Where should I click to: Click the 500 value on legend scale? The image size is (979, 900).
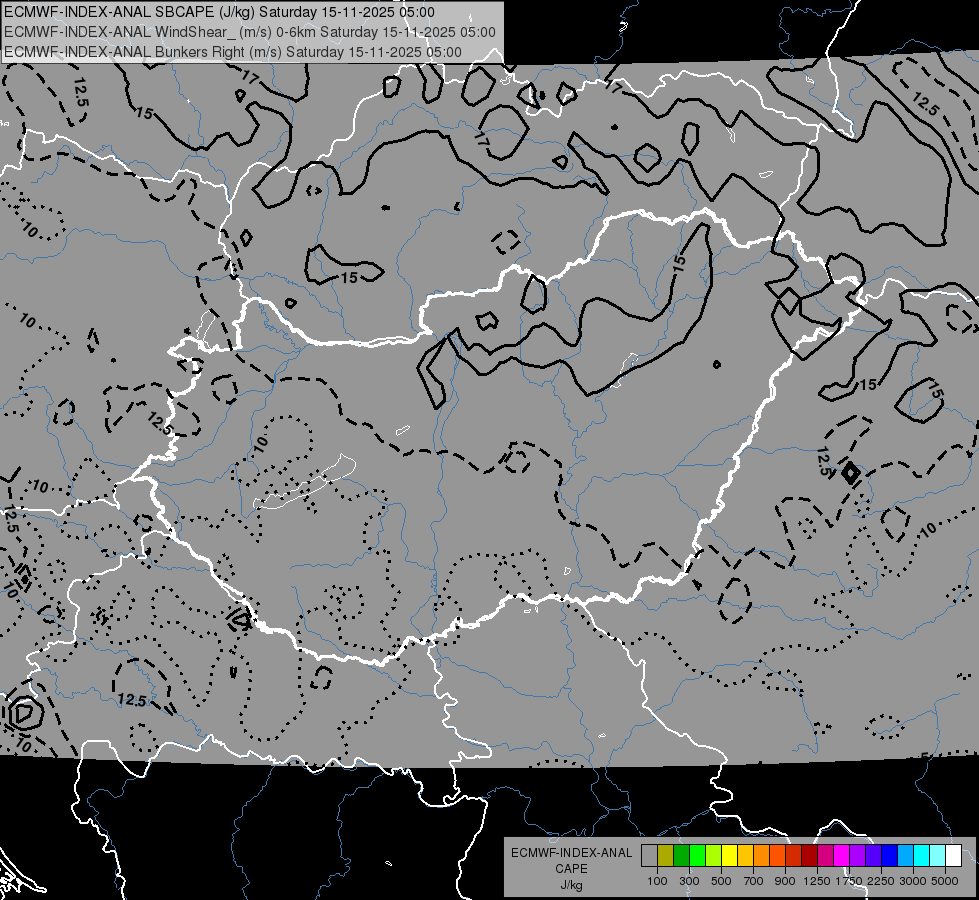click(x=721, y=881)
